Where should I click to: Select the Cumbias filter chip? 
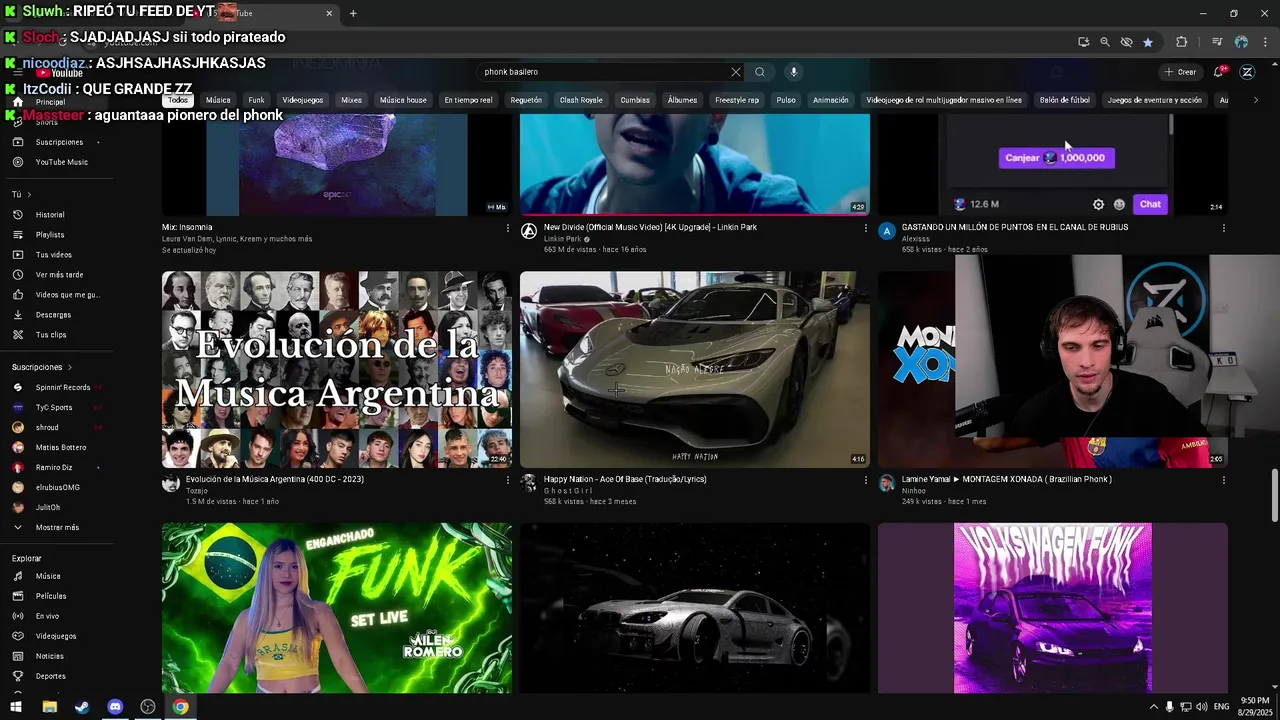(x=635, y=100)
